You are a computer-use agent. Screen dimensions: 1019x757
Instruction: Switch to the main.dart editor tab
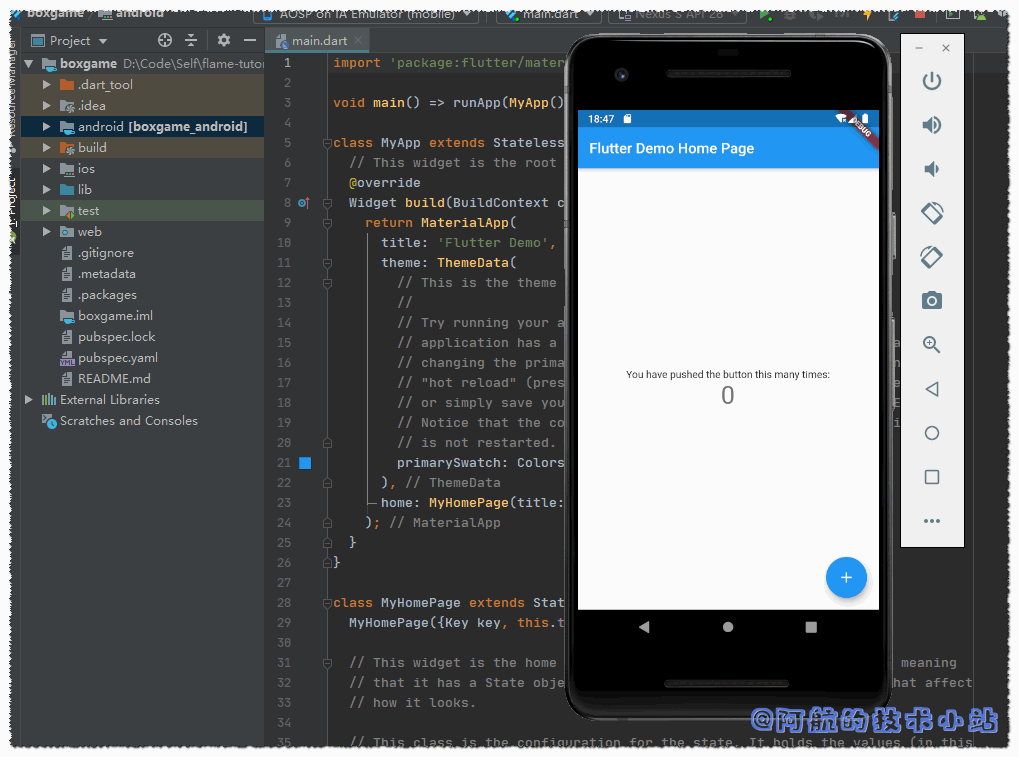click(318, 41)
